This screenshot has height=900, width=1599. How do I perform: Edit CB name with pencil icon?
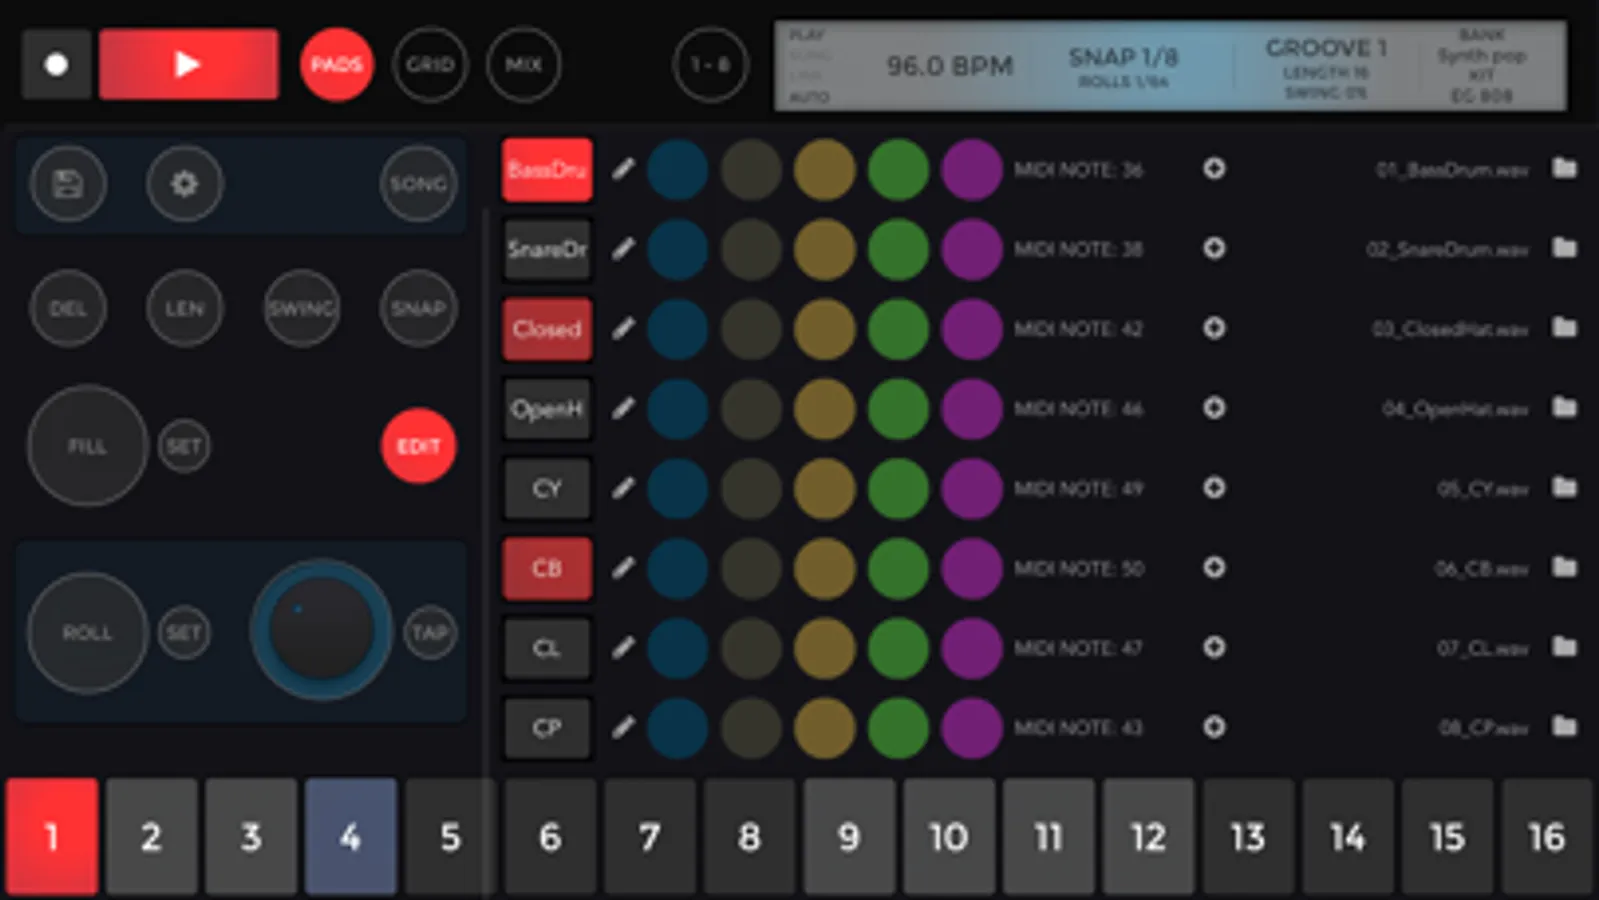(x=623, y=568)
